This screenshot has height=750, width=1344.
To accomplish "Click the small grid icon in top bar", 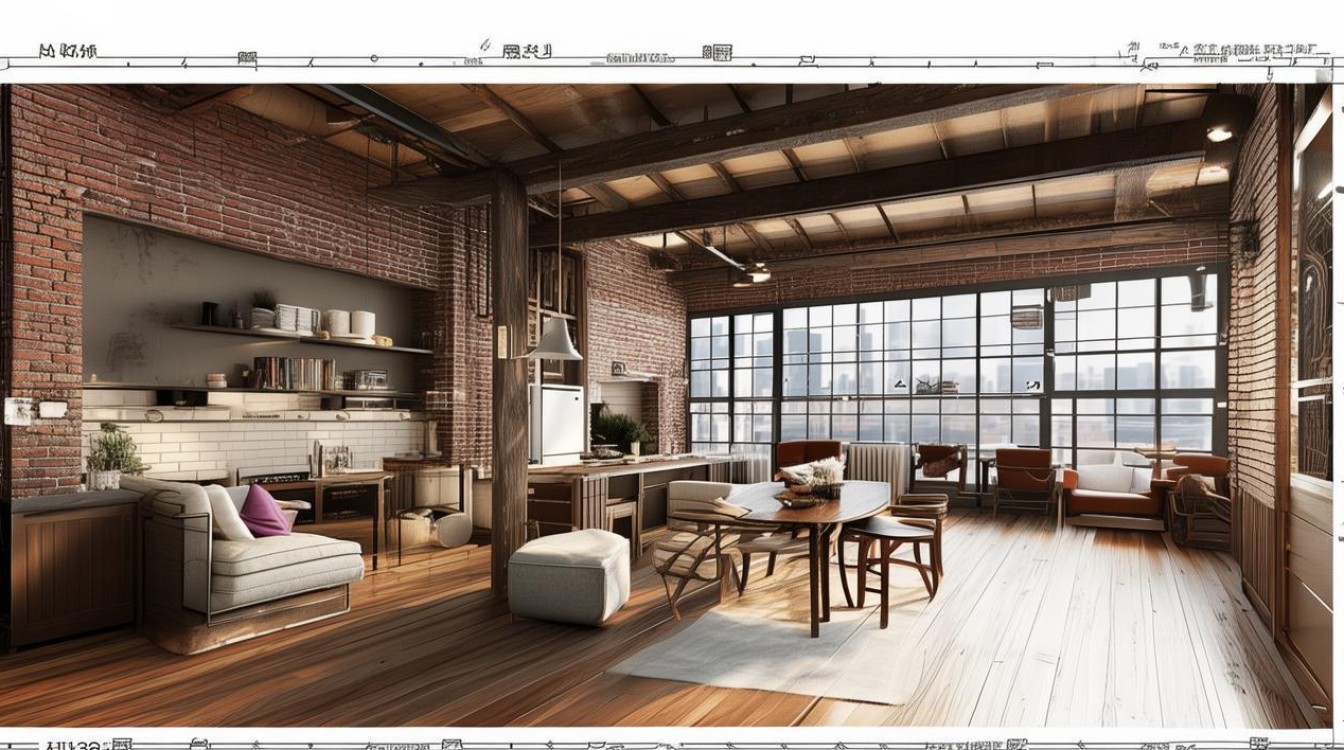I will coord(716,52).
